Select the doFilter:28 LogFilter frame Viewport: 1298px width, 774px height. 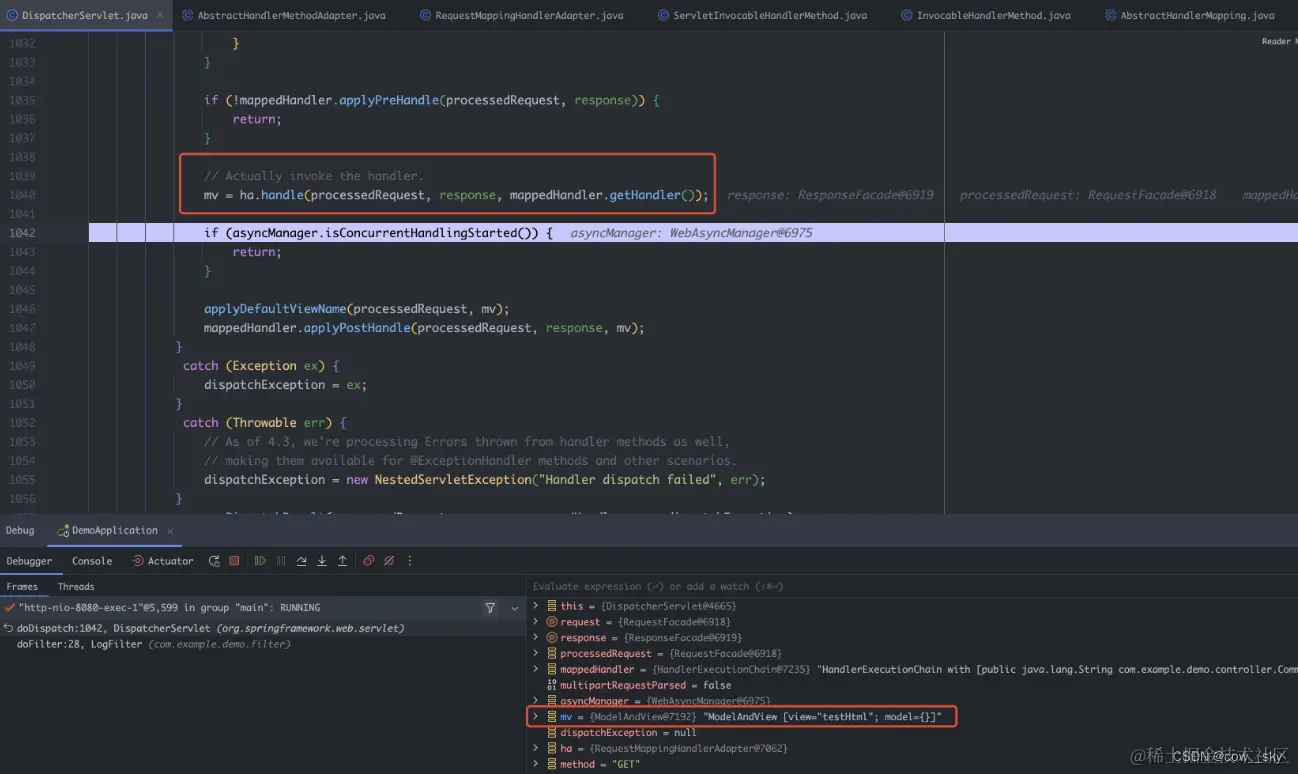click(x=263, y=644)
